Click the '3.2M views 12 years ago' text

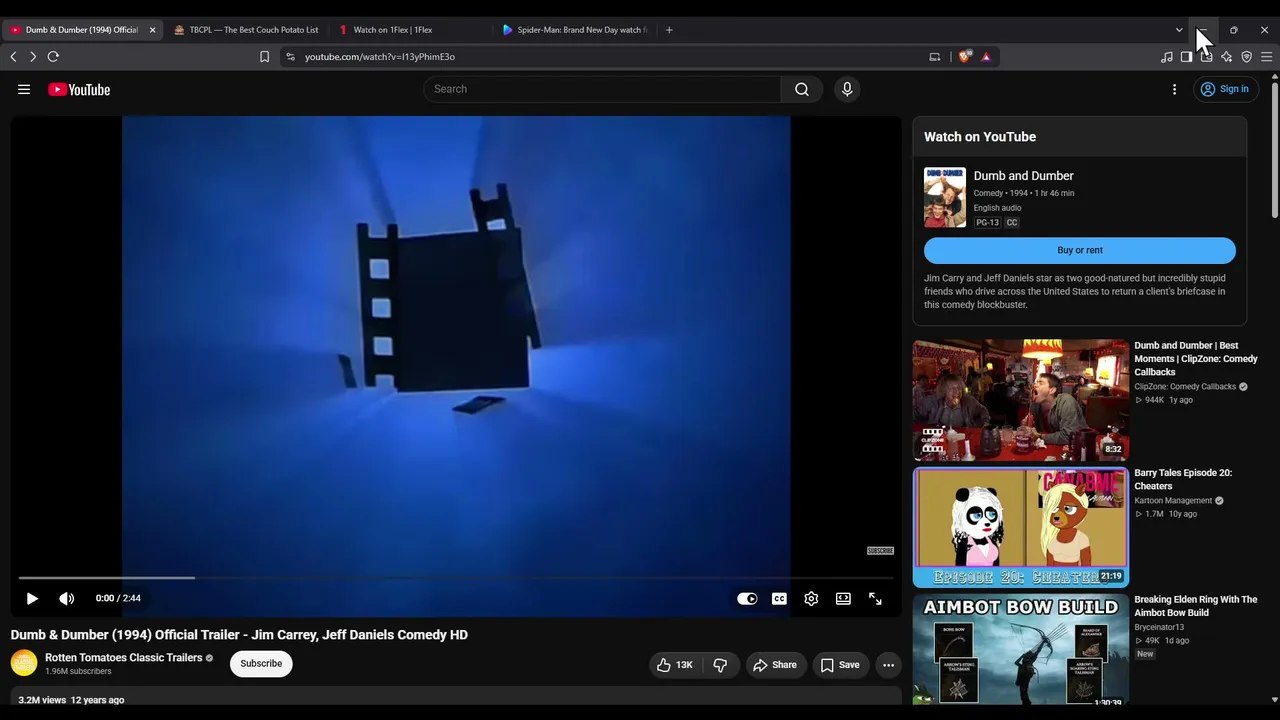[x=71, y=700]
